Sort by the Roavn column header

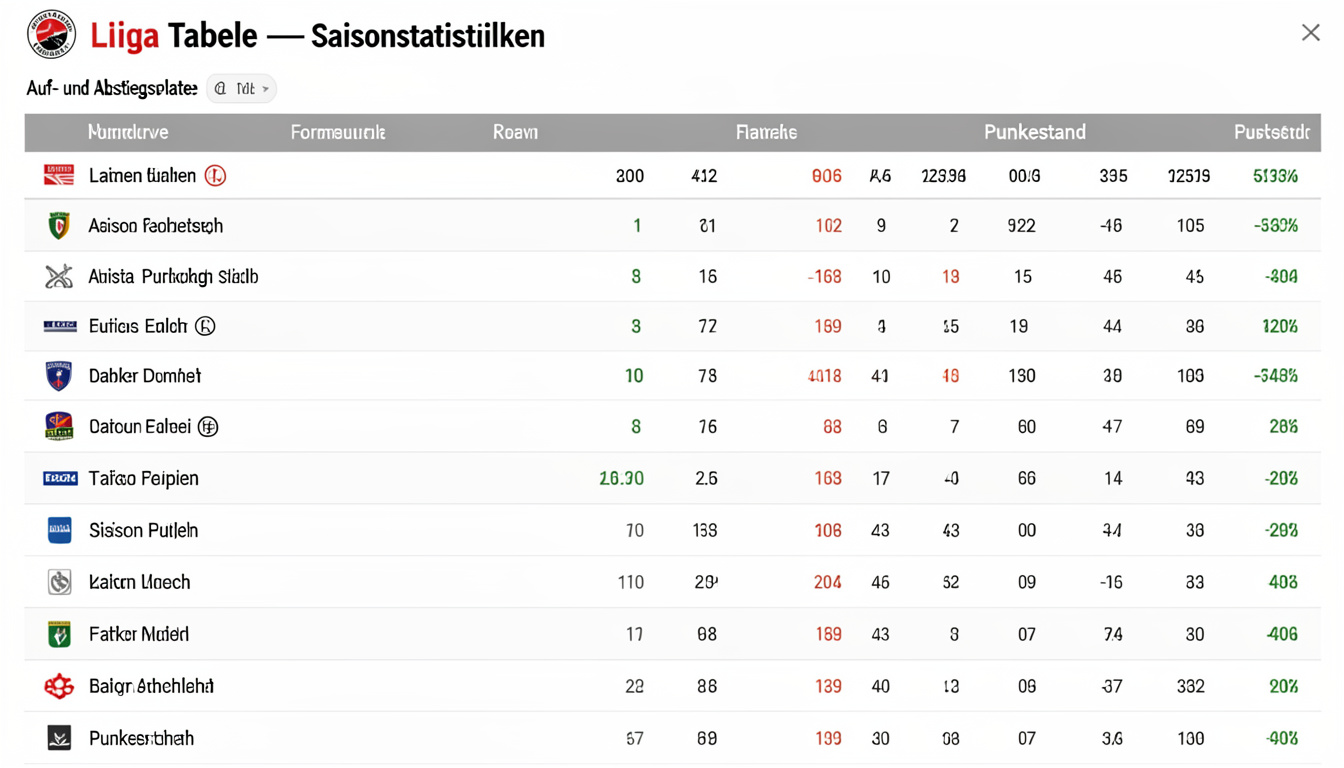click(x=514, y=131)
